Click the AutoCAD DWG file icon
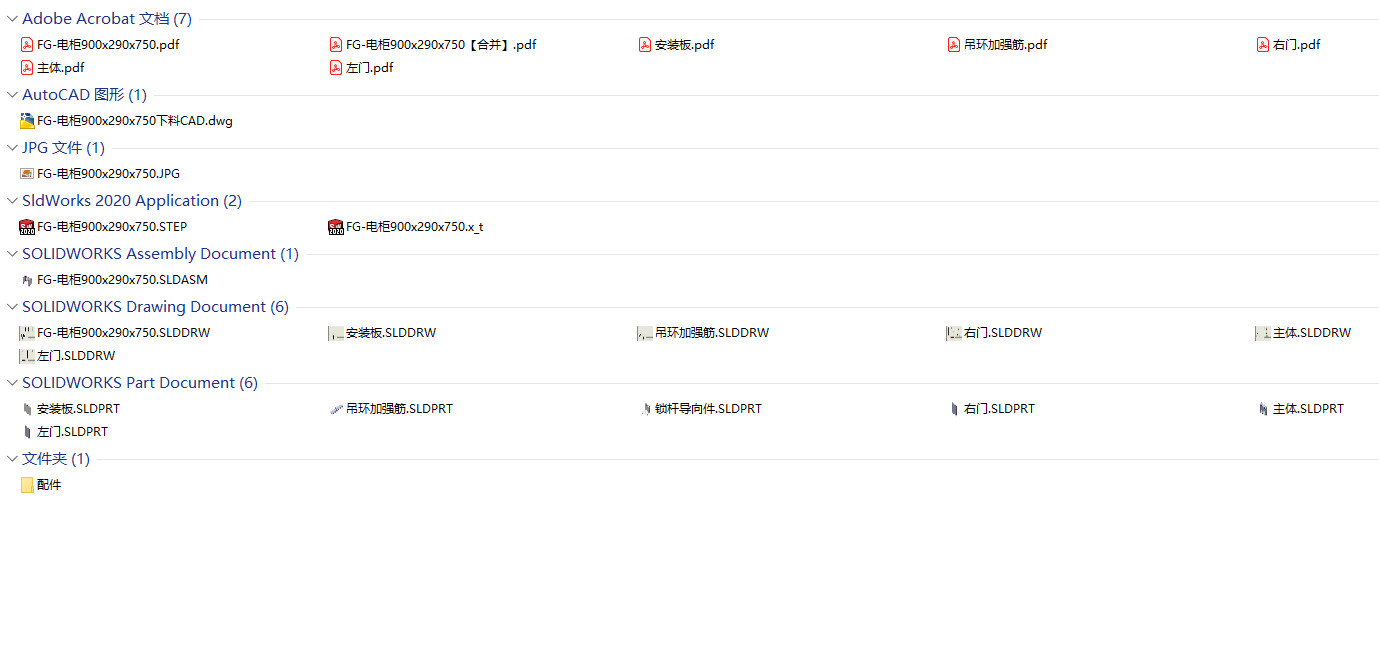1379x657 pixels. tap(27, 120)
